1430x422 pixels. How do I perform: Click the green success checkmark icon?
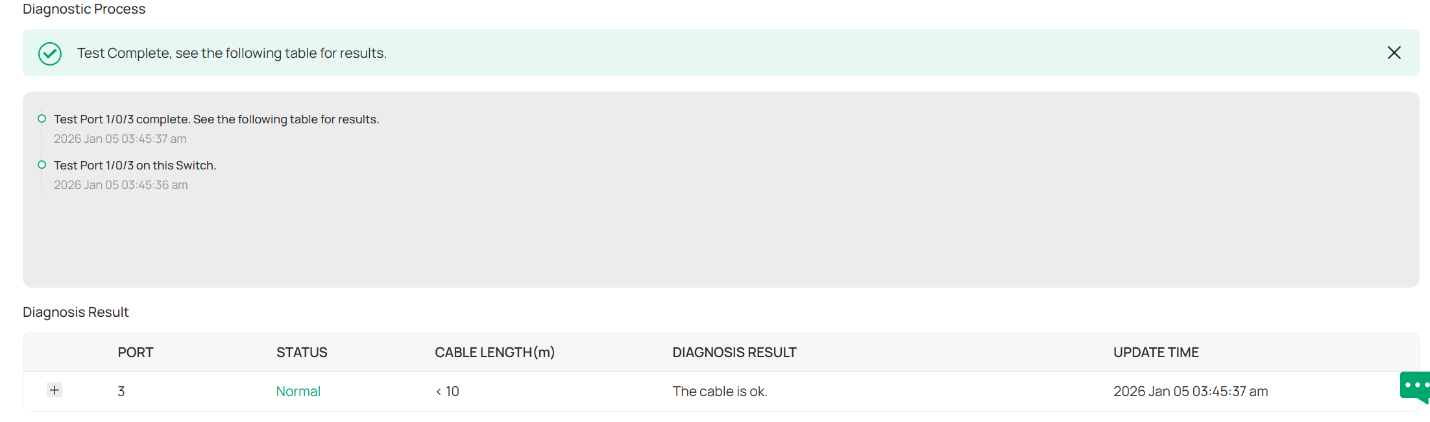pos(50,53)
